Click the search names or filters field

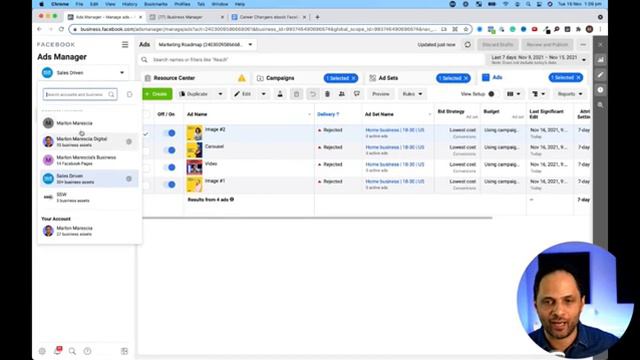pyautogui.click(x=312, y=60)
